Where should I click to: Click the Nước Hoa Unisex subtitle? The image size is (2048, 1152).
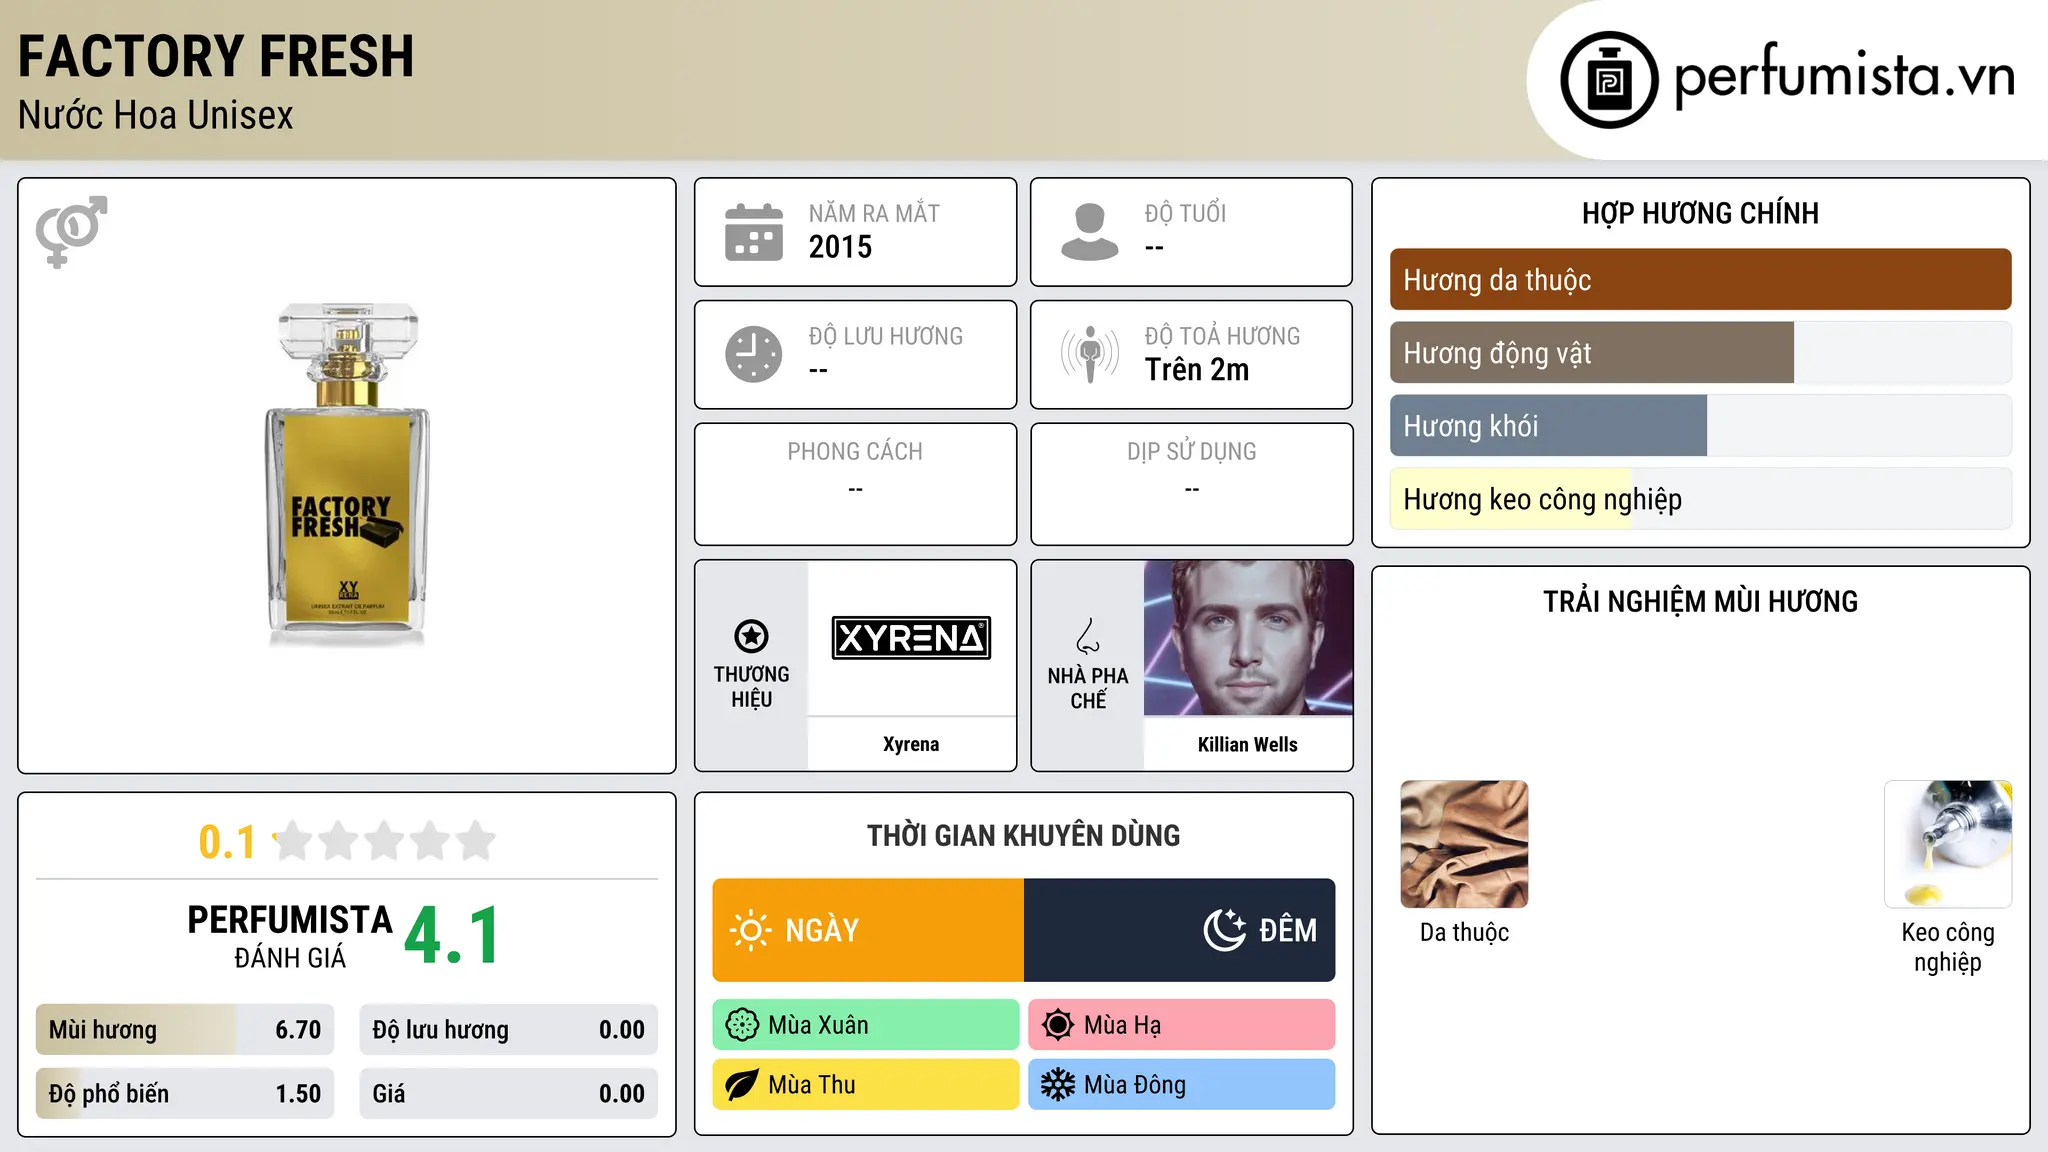tap(156, 115)
